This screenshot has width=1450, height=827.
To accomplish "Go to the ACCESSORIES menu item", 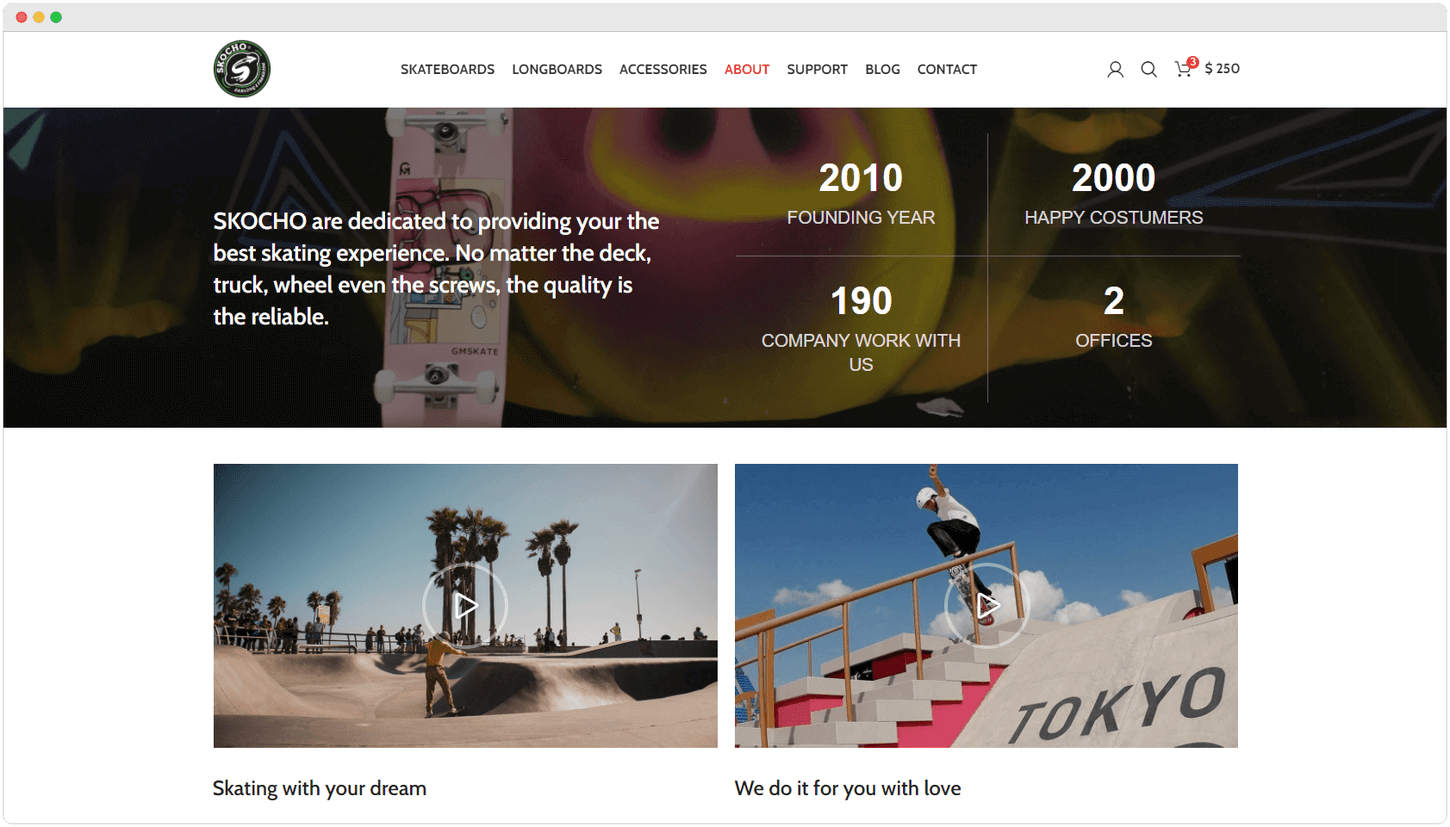I will [663, 69].
